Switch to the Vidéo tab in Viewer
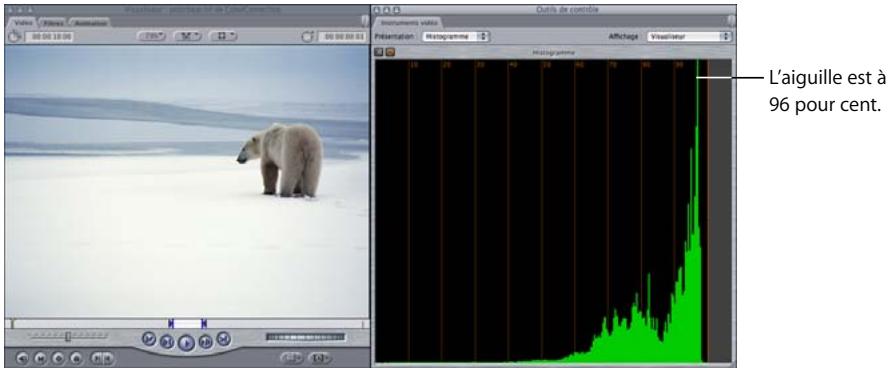 click(x=23, y=23)
